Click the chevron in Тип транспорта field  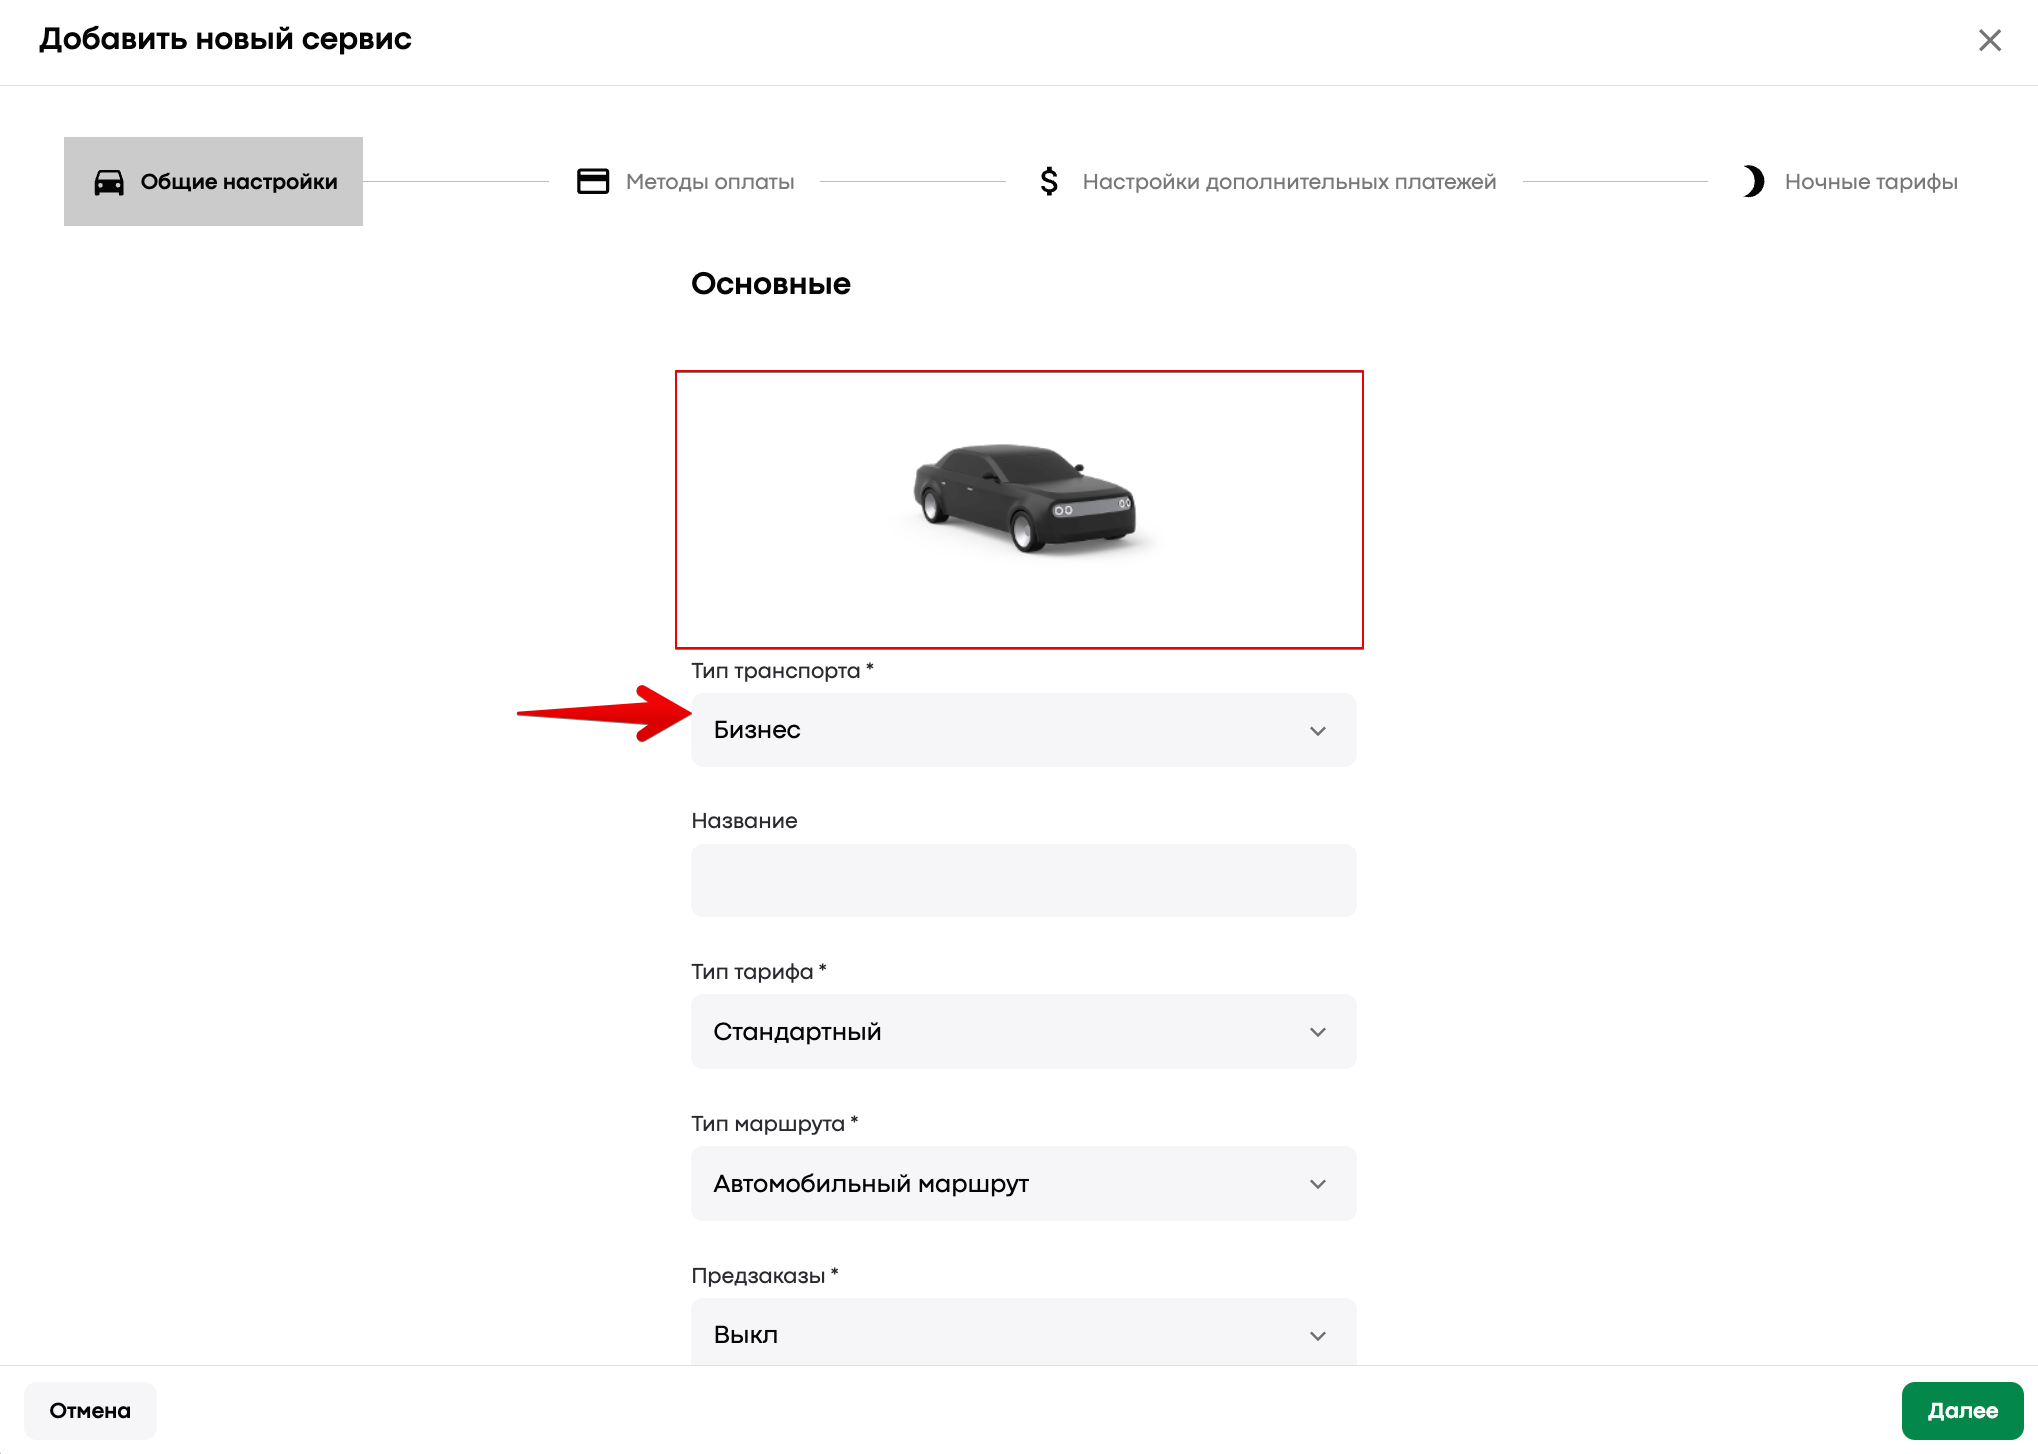coord(1318,731)
